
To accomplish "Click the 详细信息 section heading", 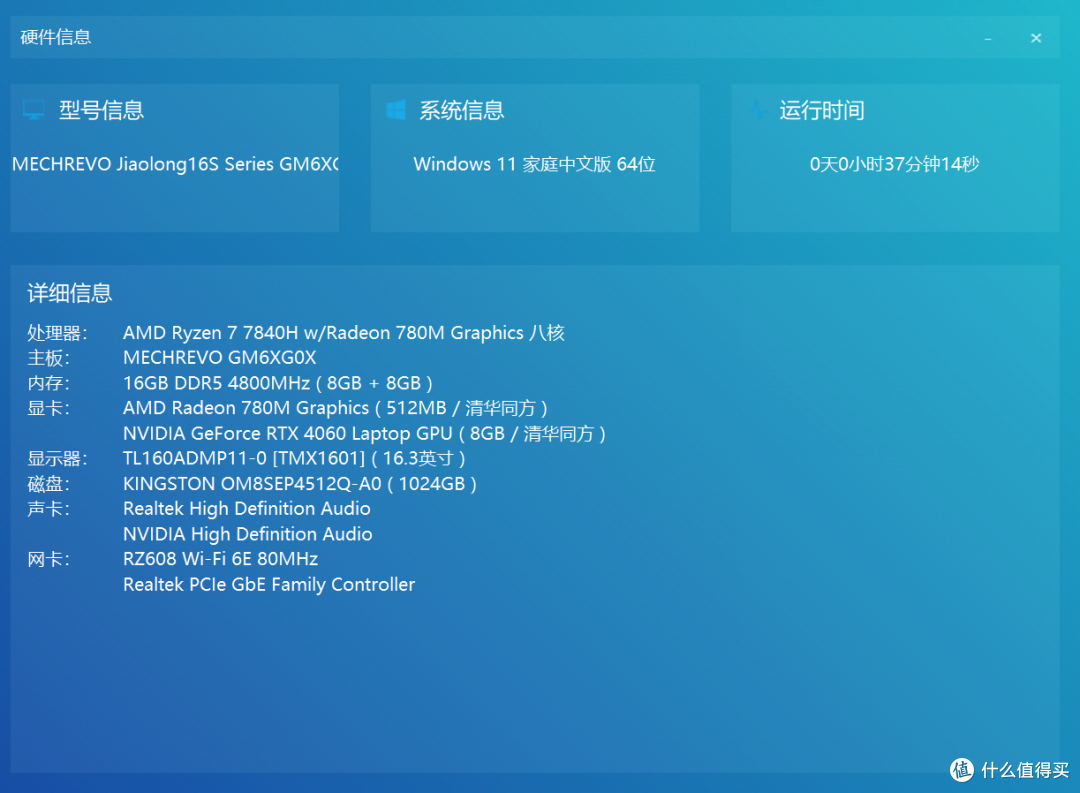I will tap(70, 293).
